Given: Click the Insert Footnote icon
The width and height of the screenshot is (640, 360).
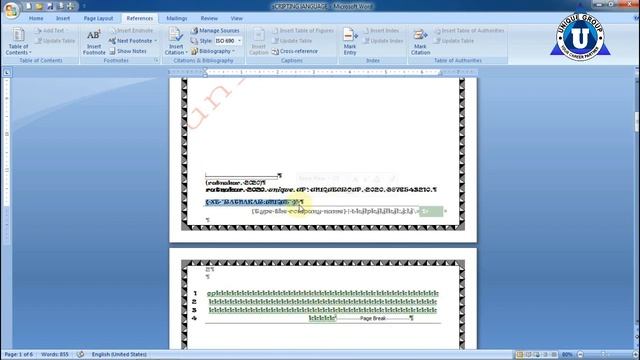Looking at the screenshot, I should [94, 41].
